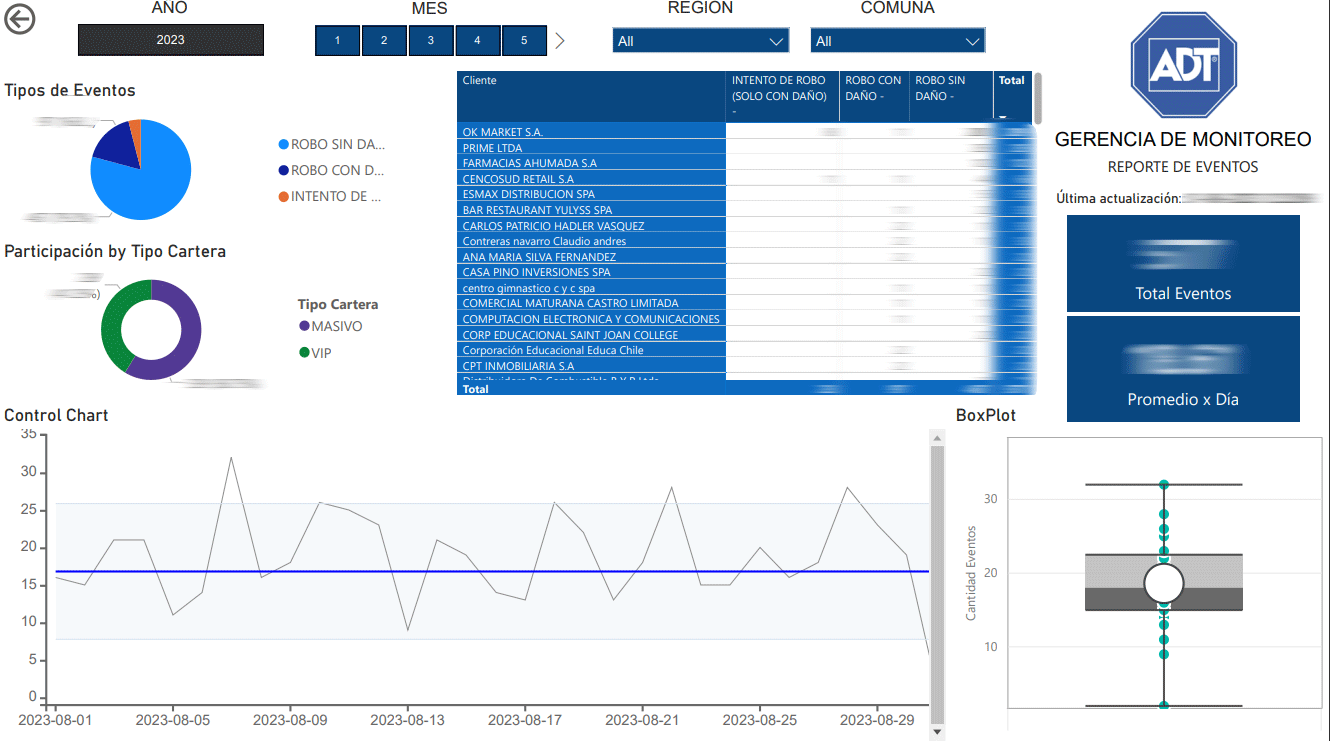Click the 2023-08-21 axis label
This screenshot has height=741, width=1330.
[x=643, y=719]
